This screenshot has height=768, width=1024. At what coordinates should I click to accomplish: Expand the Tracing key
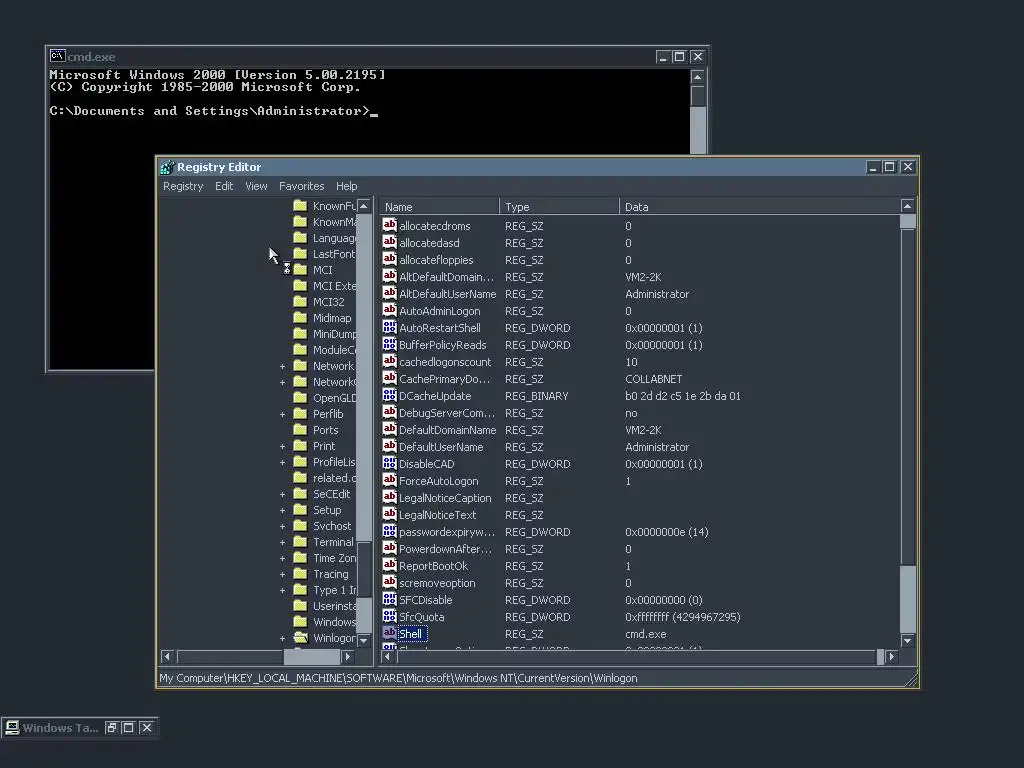coord(283,575)
